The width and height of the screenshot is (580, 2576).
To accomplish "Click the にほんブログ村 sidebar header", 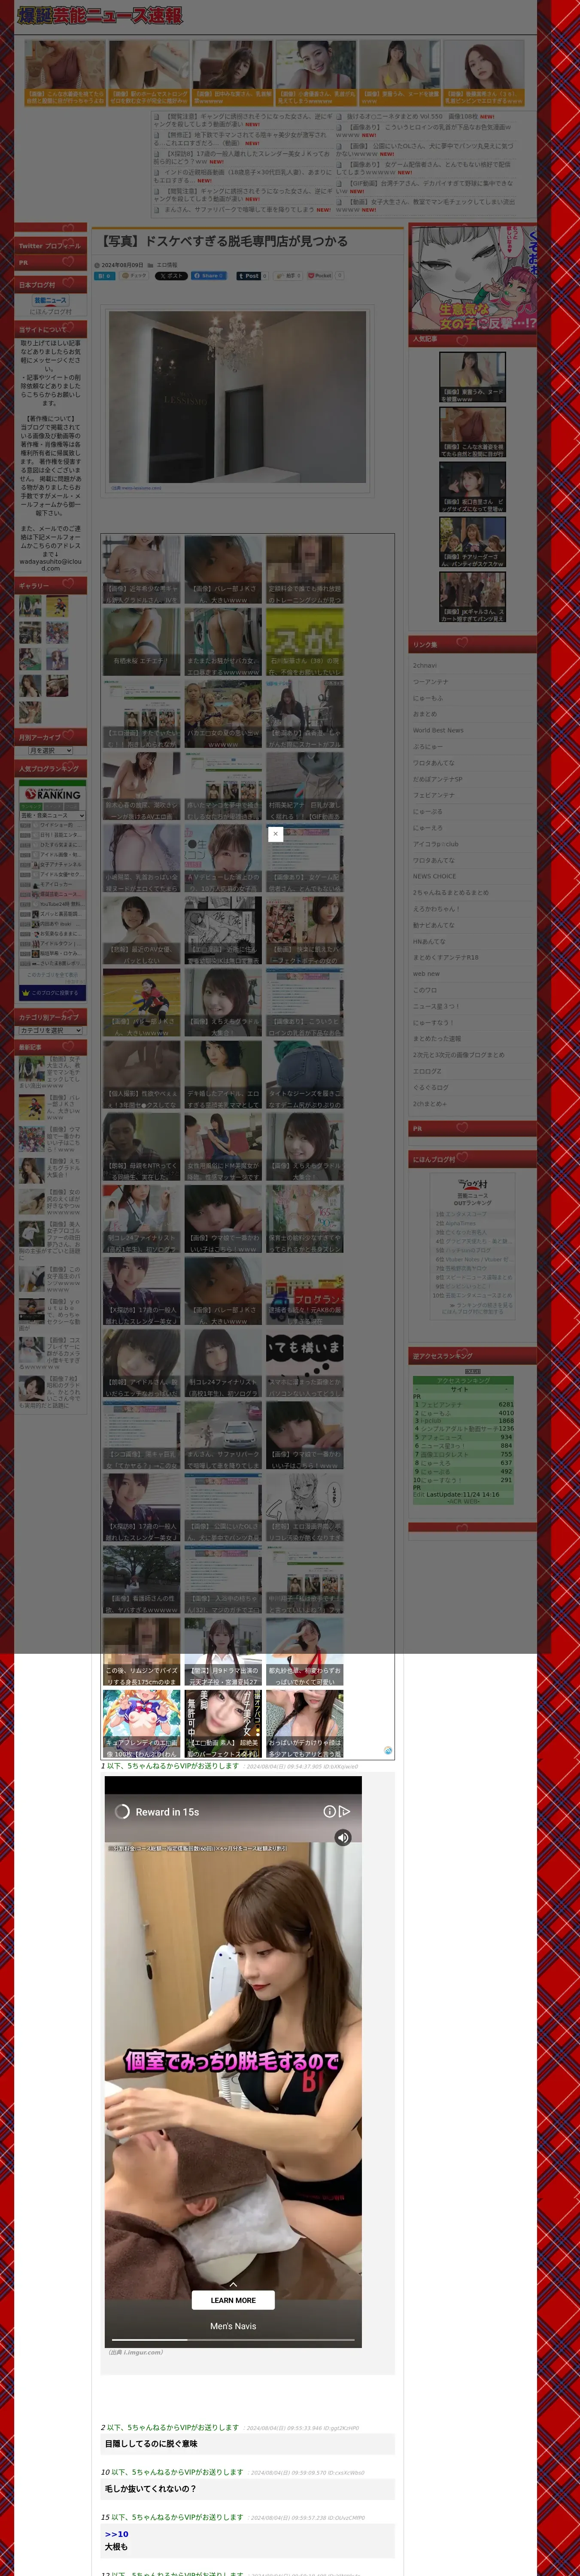I will click(x=472, y=1159).
